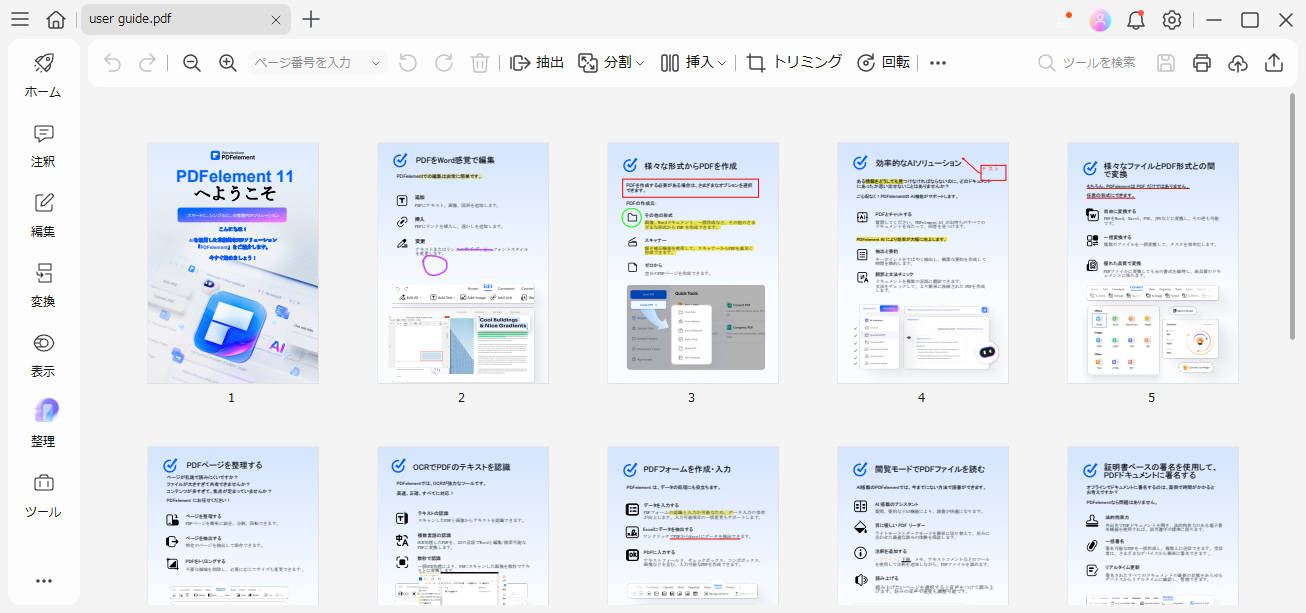
Task: Expand the 挿入 (insert) dropdown
Action: click(694, 63)
